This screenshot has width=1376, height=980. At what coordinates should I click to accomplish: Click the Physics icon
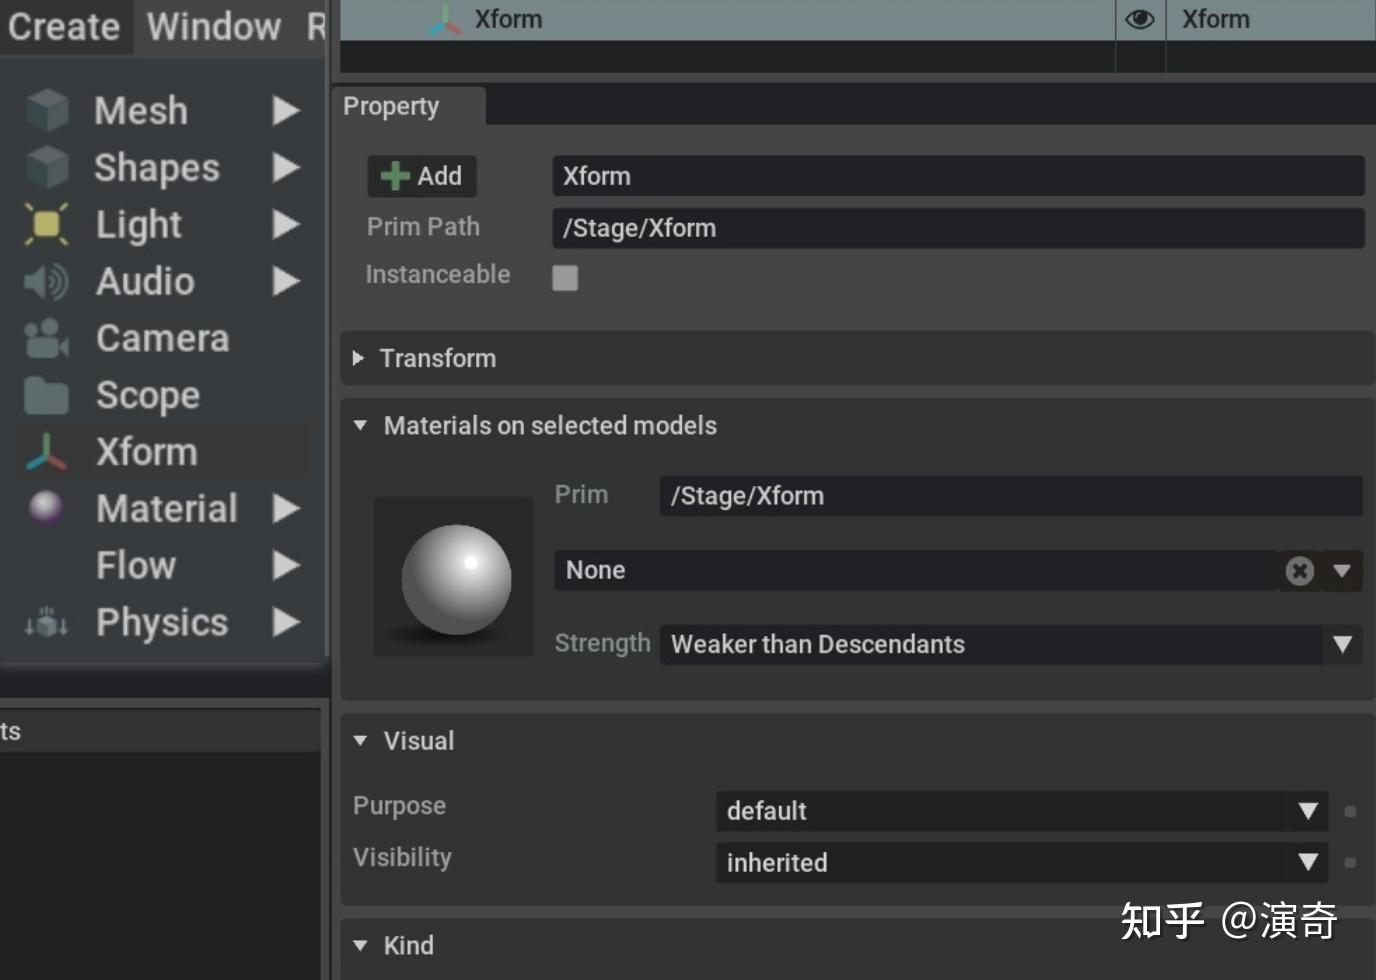click(46, 624)
